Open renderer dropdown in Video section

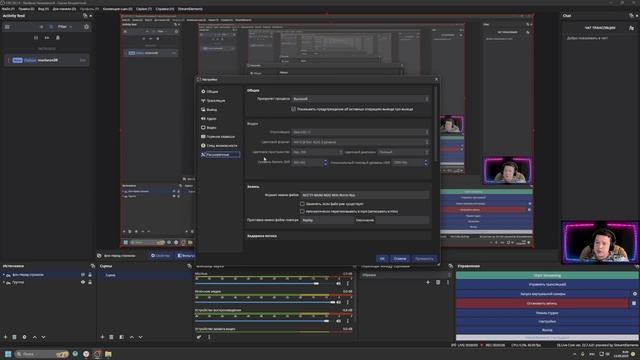(360, 132)
